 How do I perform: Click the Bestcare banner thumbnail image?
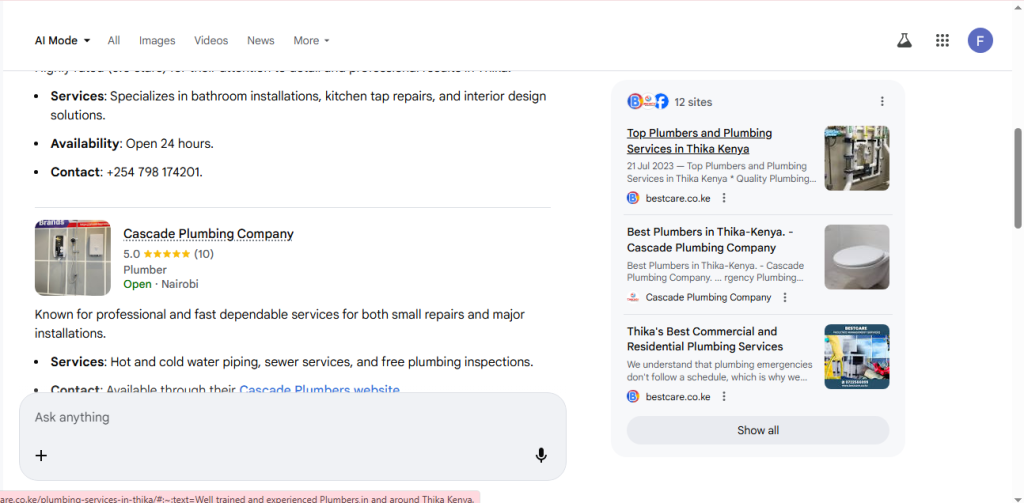(x=857, y=357)
